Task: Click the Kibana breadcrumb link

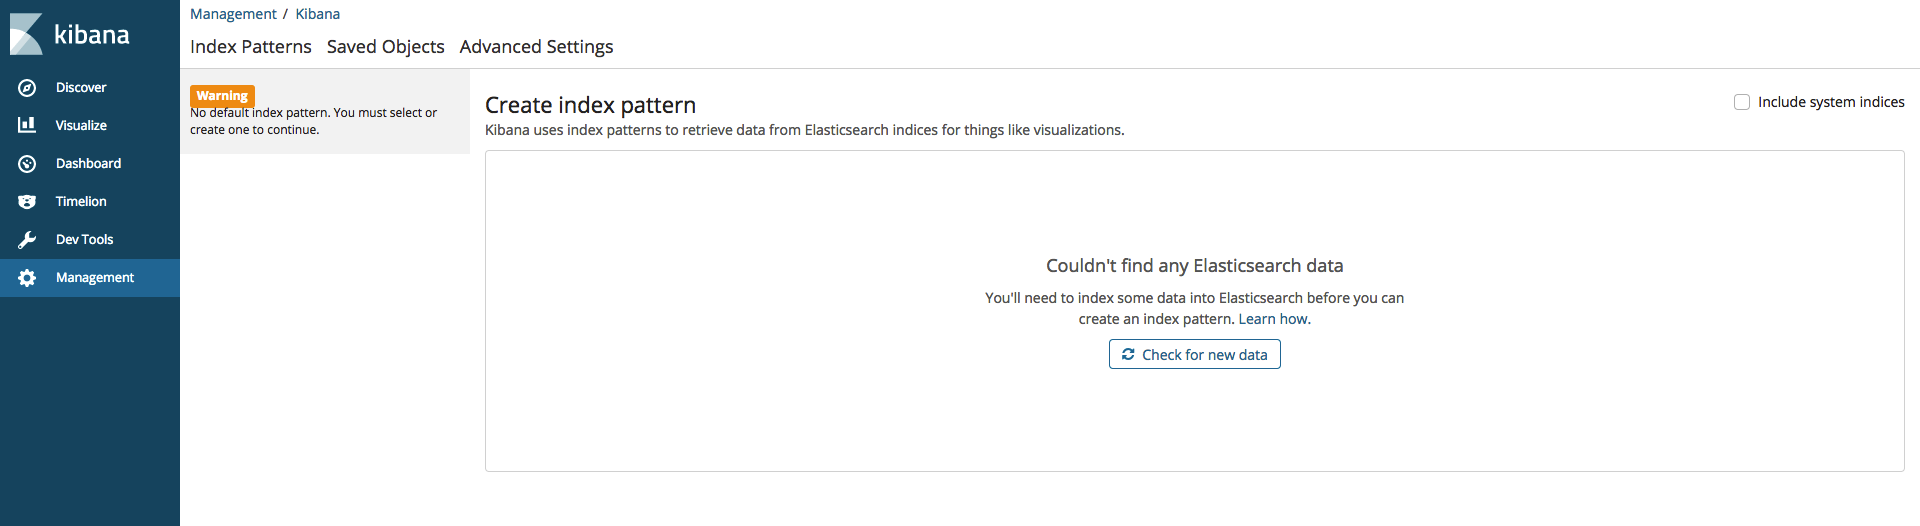Action: pyautogui.click(x=318, y=14)
